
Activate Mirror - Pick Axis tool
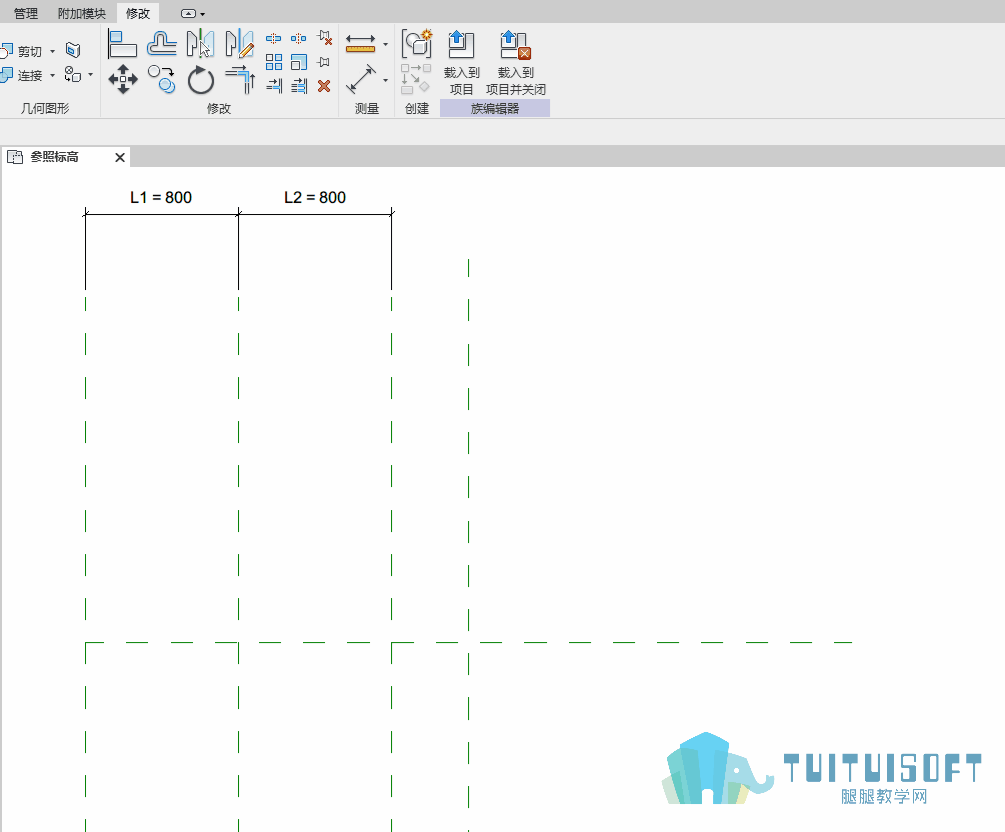200,44
